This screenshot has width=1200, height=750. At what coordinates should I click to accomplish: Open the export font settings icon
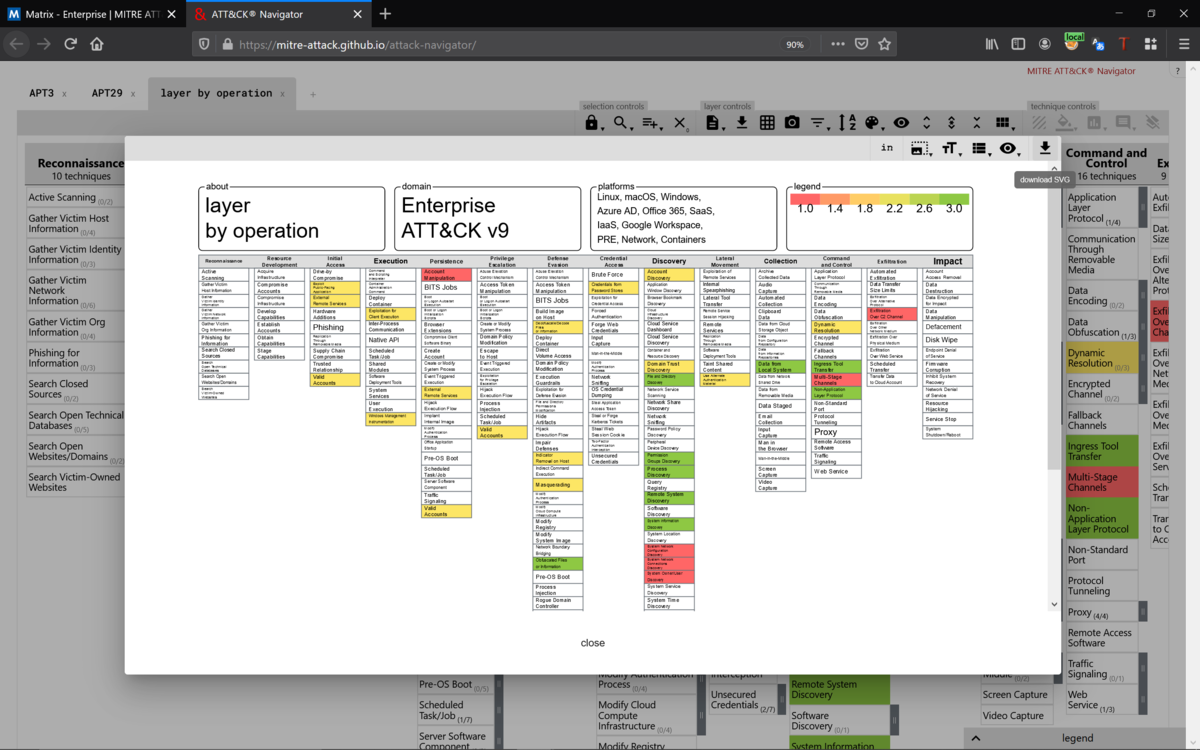(x=950, y=148)
